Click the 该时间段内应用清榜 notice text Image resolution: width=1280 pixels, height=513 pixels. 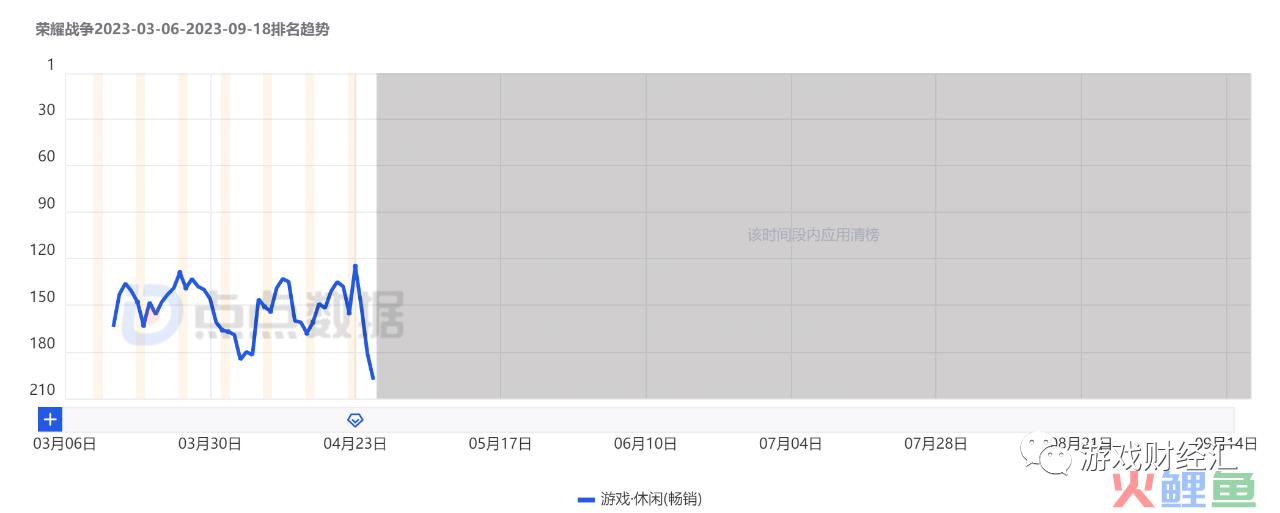pos(813,235)
